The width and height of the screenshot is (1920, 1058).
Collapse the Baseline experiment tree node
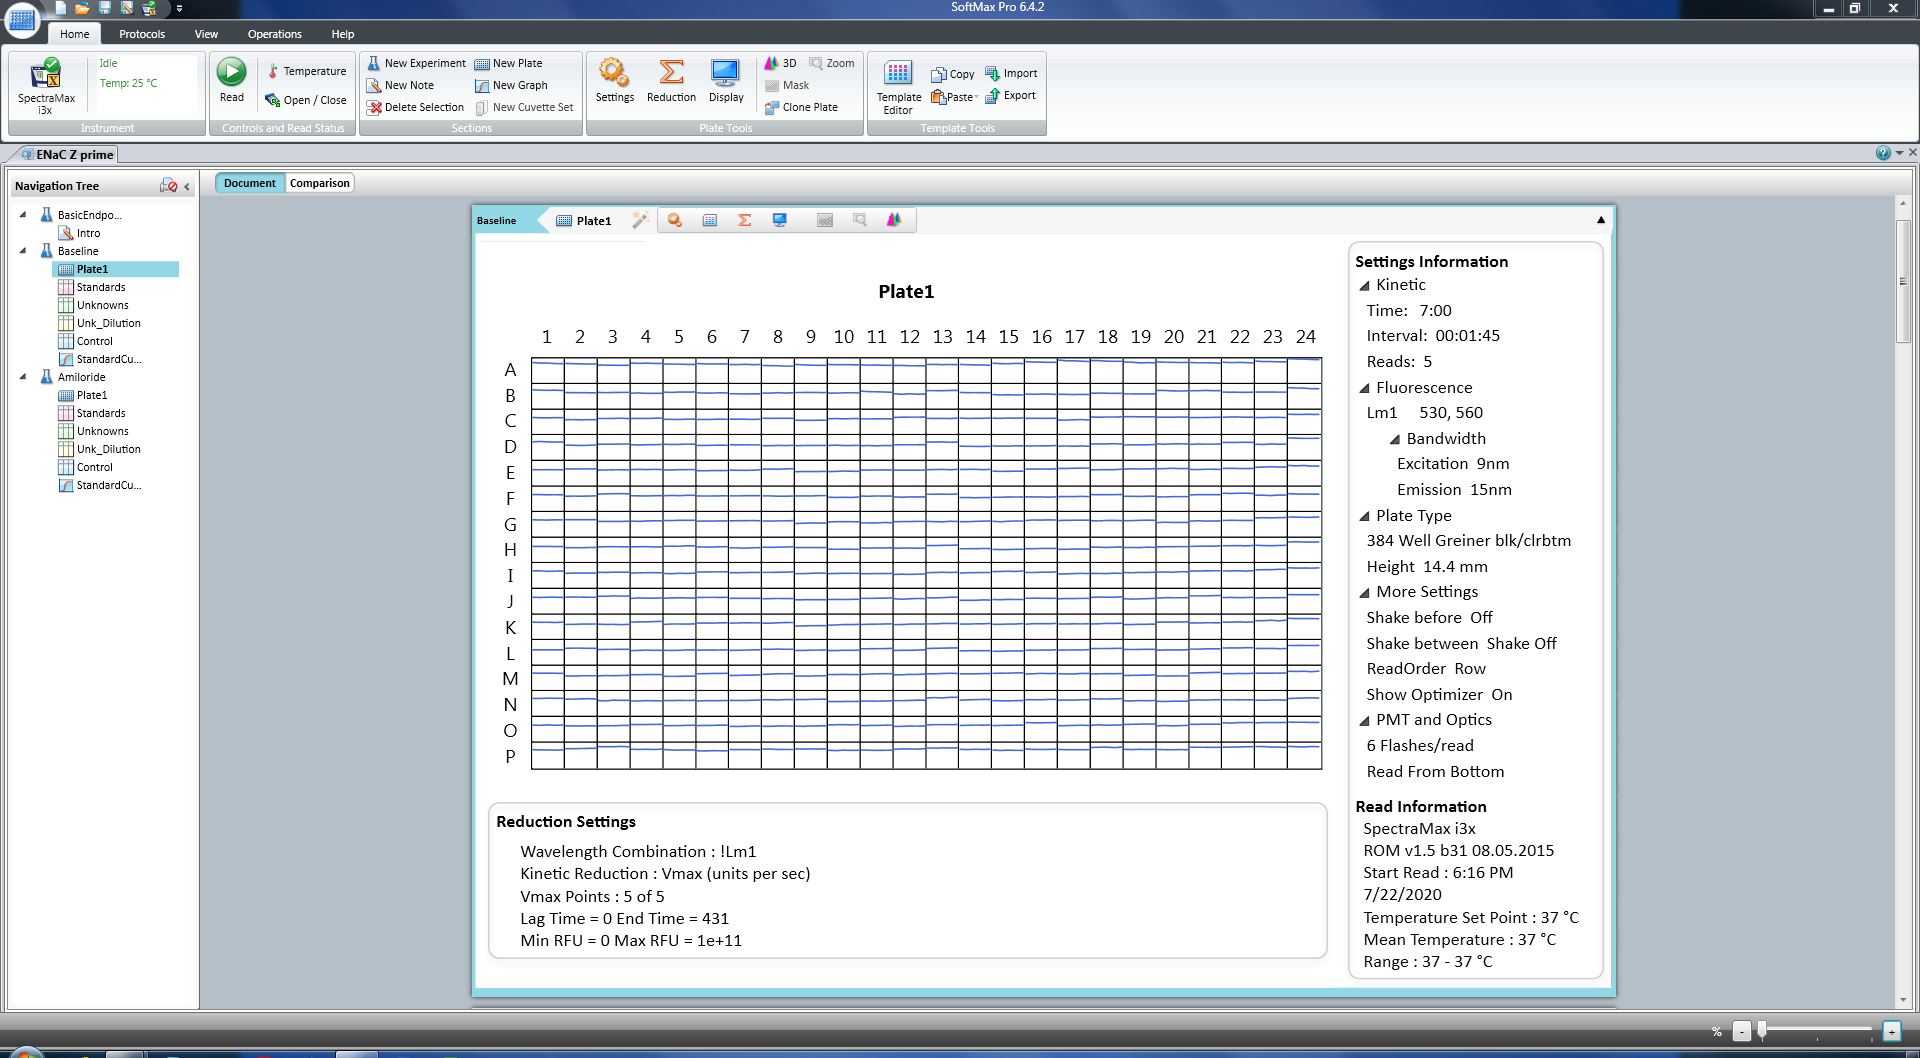(x=23, y=251)
